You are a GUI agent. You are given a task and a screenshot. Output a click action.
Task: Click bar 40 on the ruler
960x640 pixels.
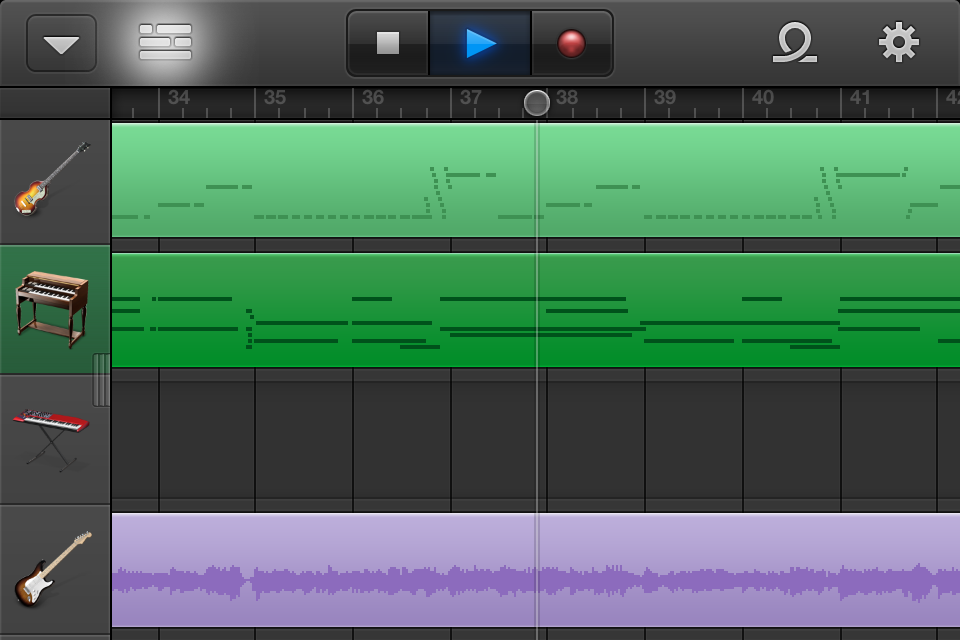click(x=763, y=97)
